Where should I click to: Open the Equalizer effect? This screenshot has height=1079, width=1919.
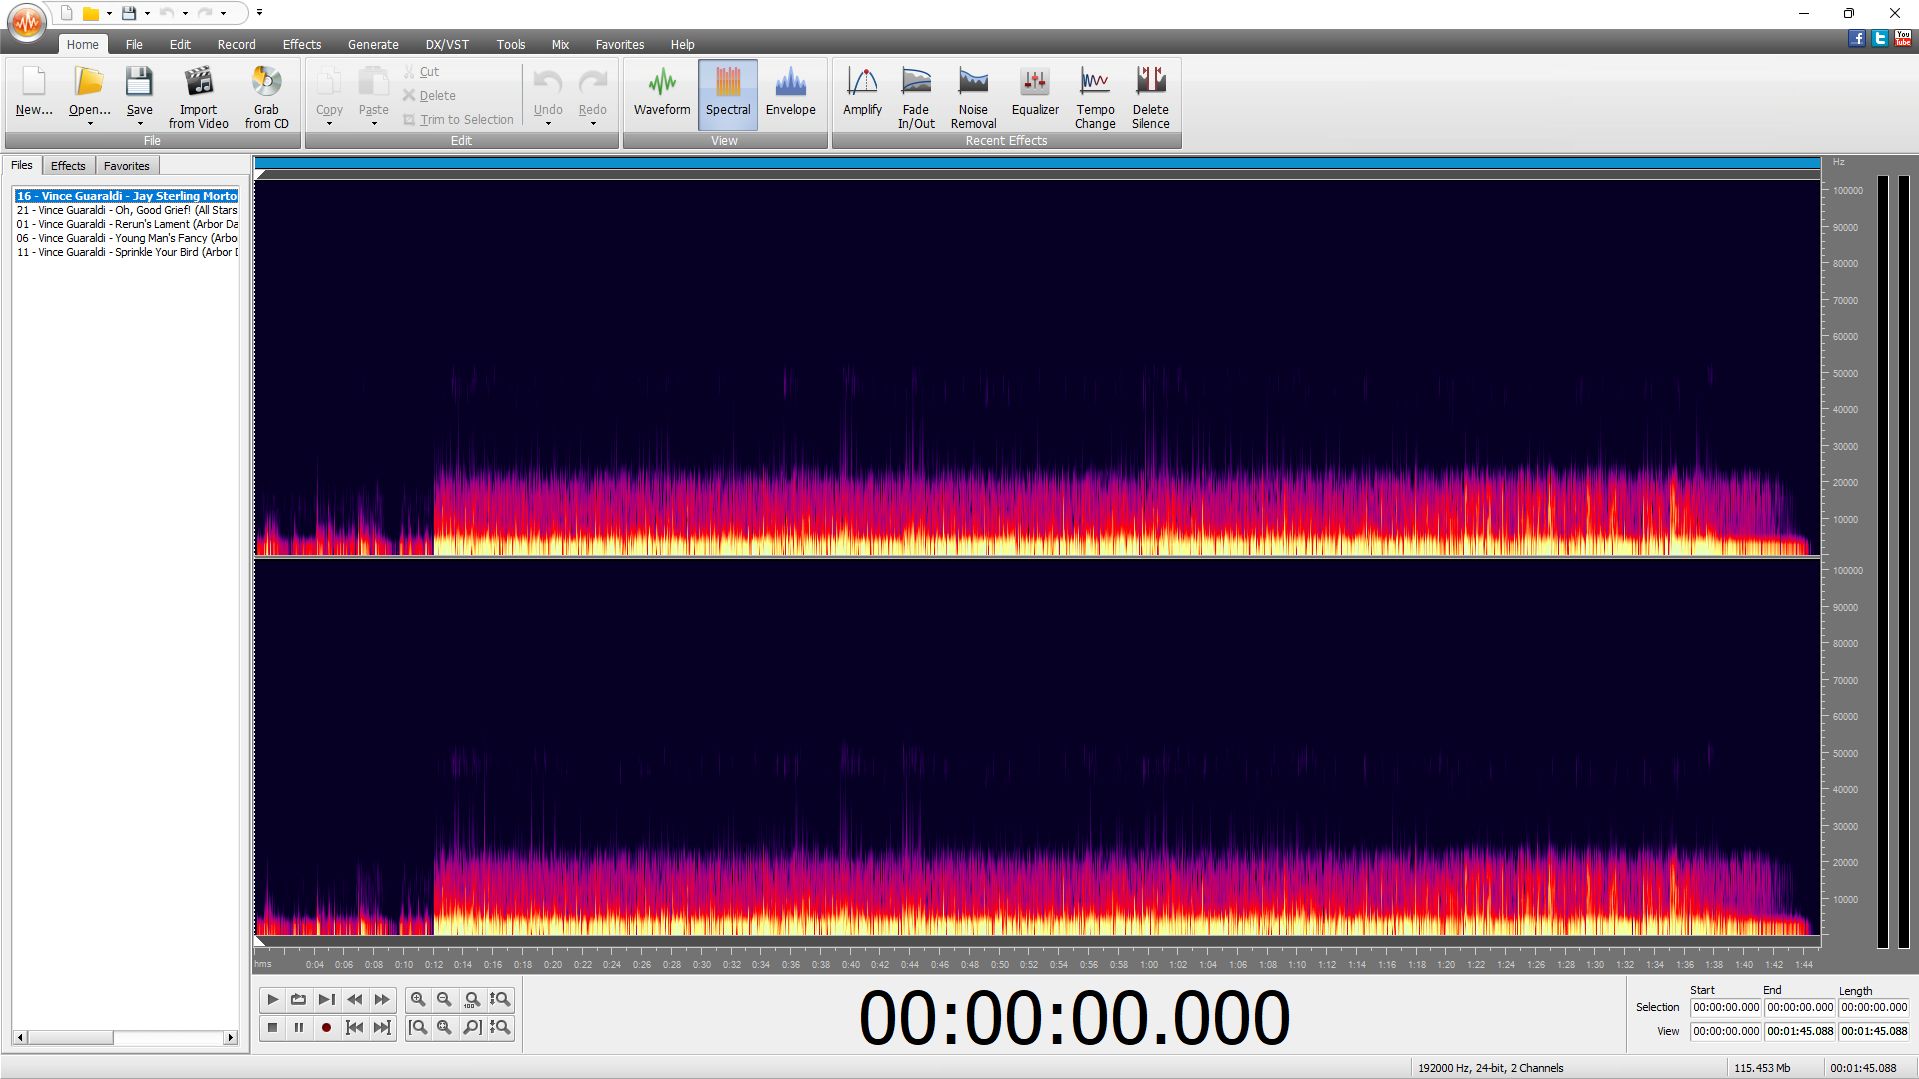1034,93
